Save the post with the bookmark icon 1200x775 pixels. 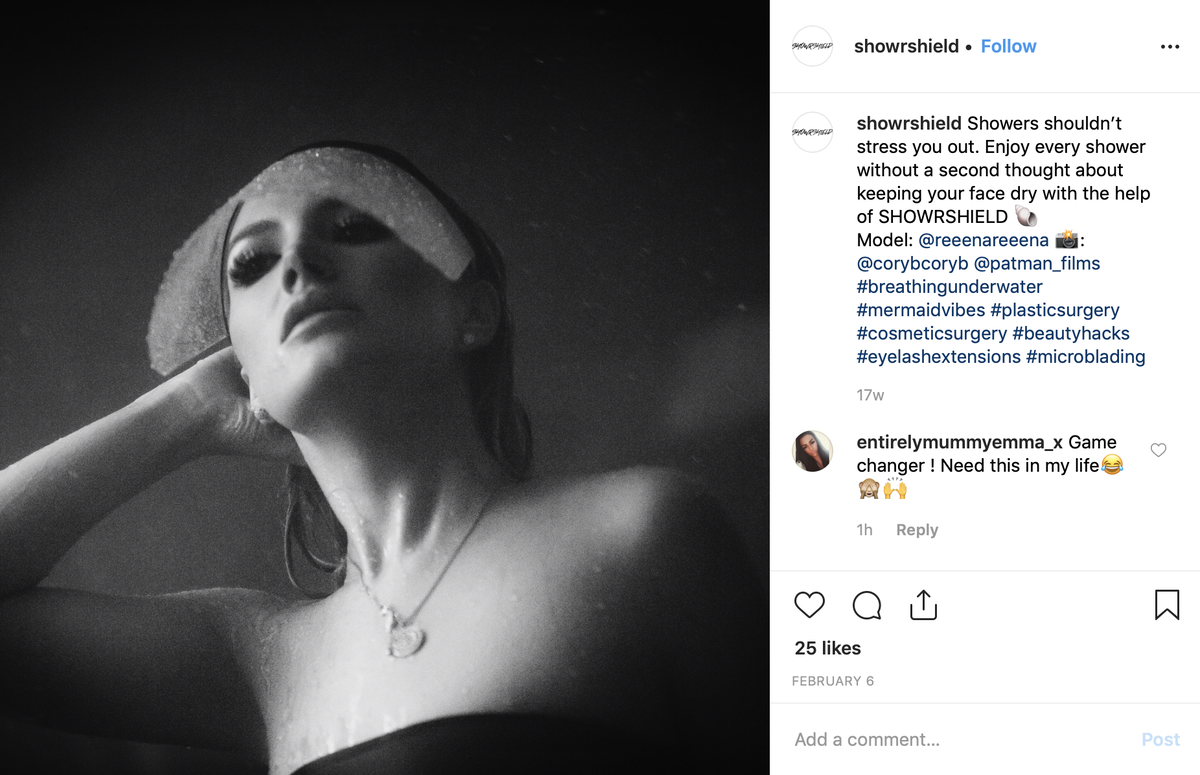click(x=1167, y=604)
